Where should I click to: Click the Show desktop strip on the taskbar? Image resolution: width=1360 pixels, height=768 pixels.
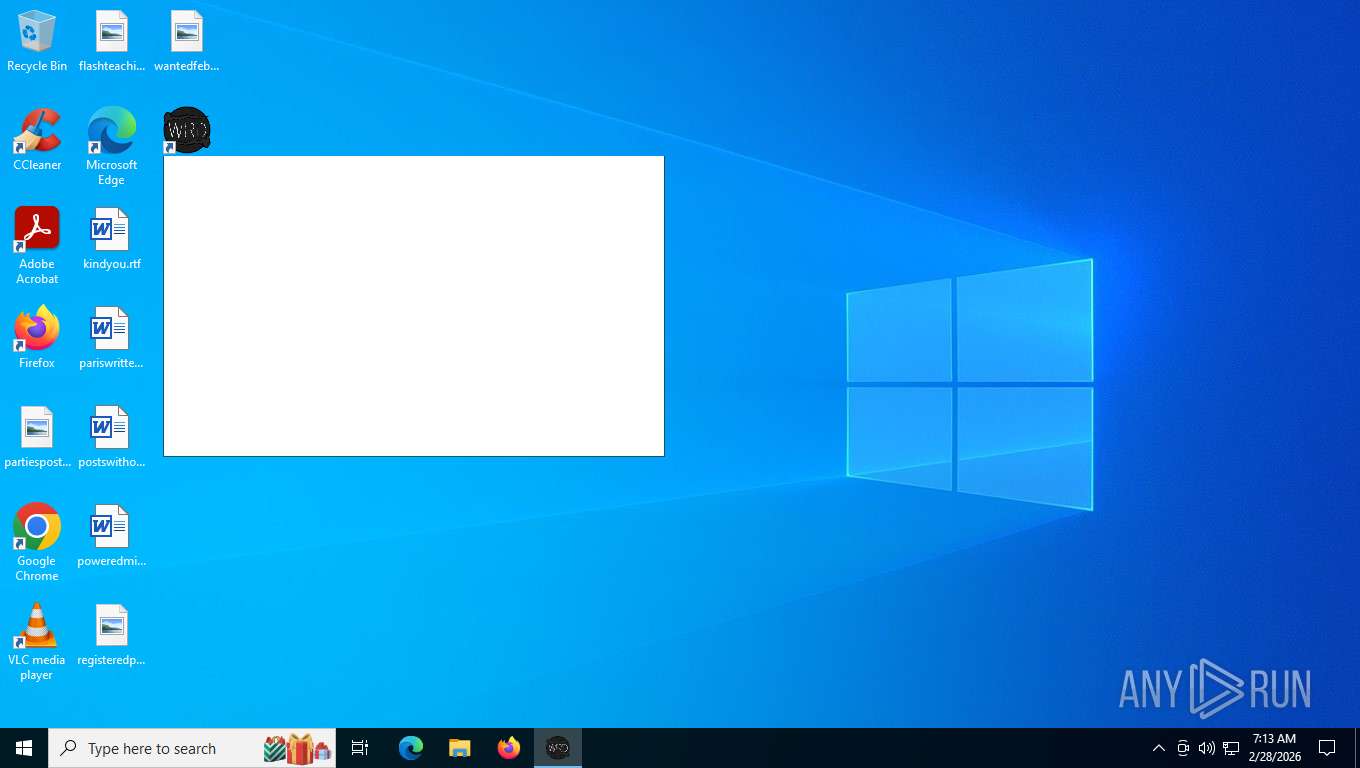(1356, 748)
